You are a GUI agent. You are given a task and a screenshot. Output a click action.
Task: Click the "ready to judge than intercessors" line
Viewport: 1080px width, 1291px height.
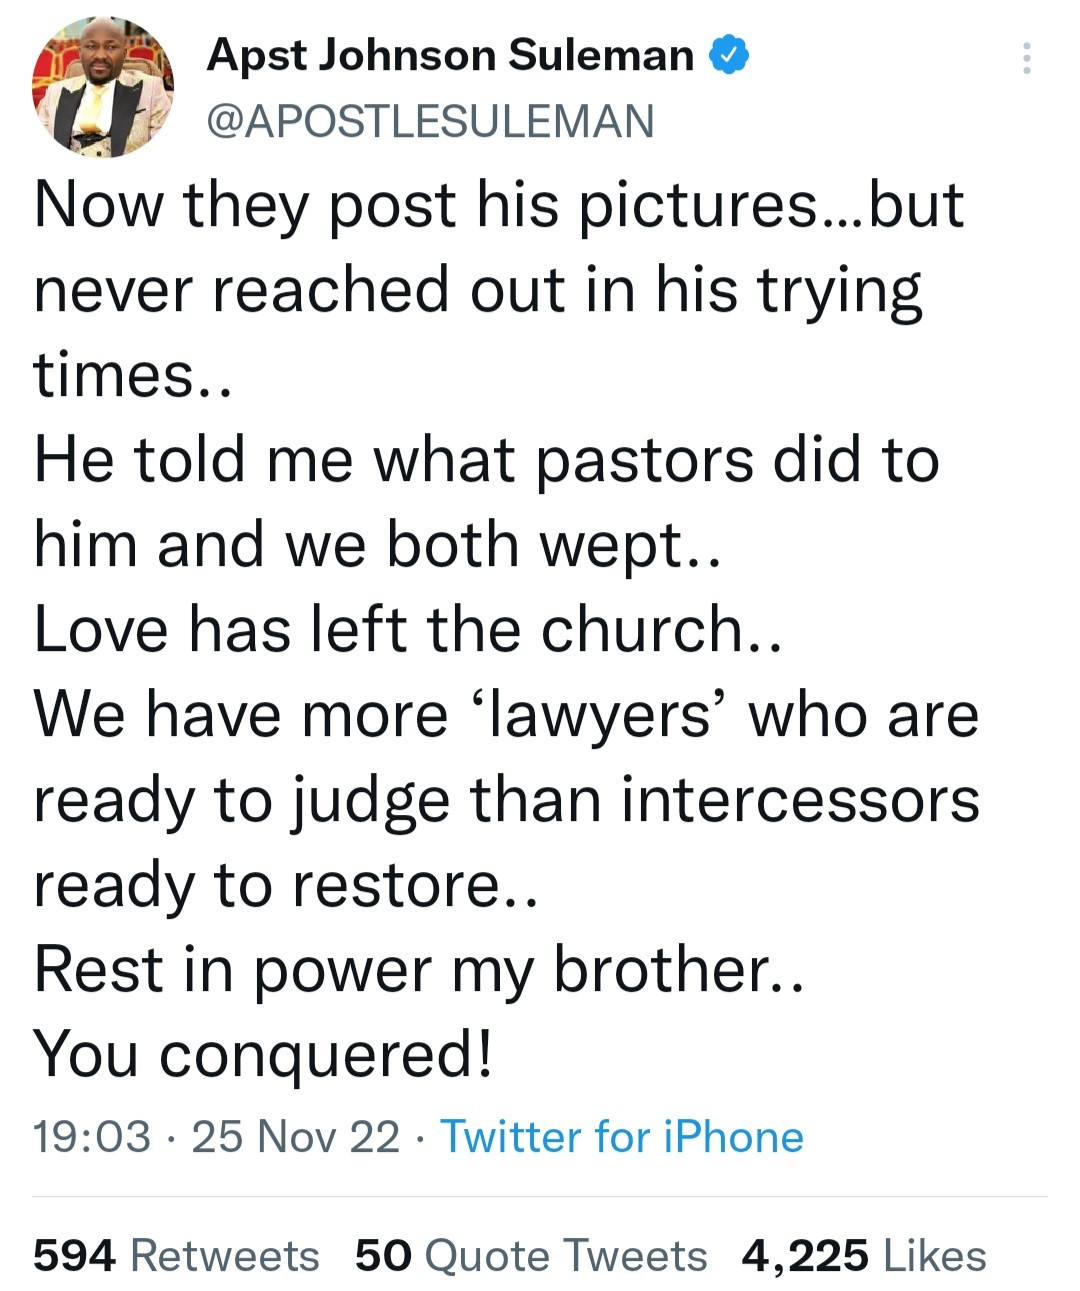pyautogui.click(x=506, y=800)
